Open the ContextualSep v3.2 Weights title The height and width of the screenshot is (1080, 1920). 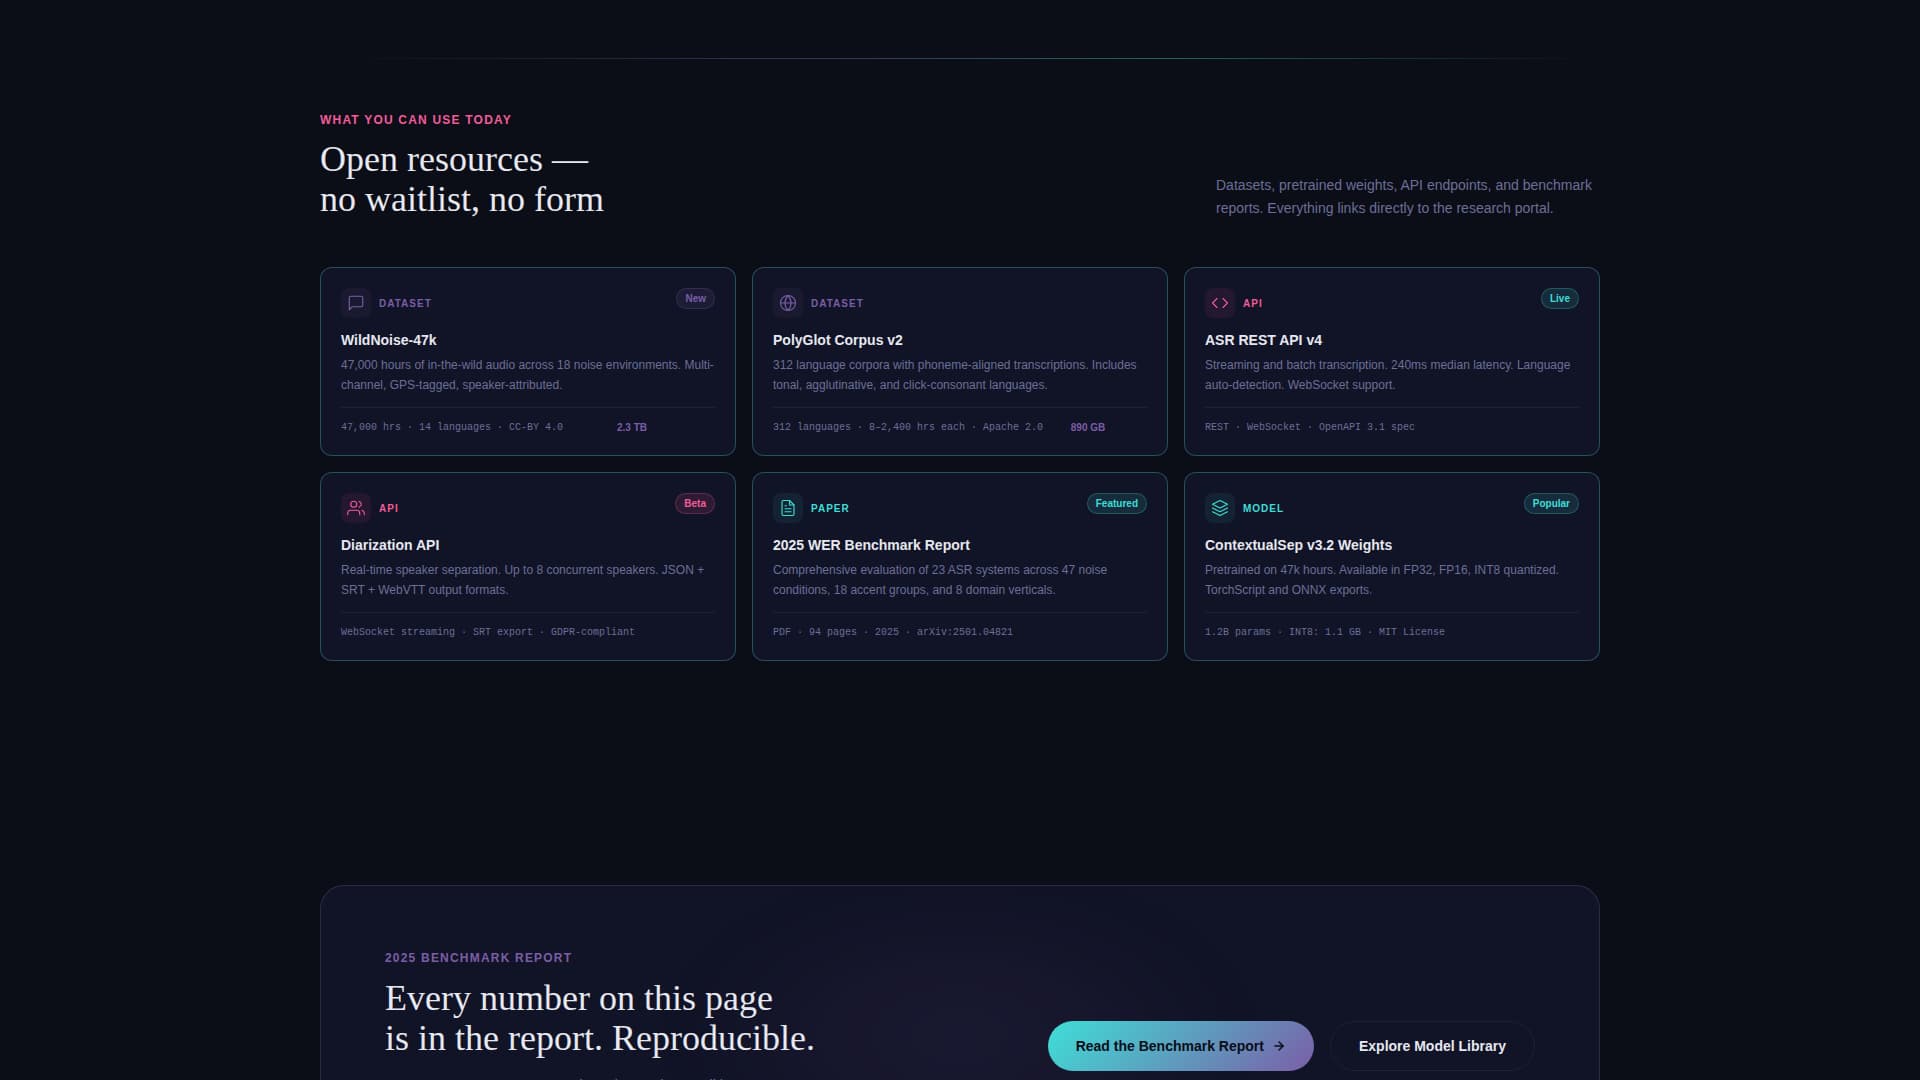pyautogui.click(x=1298, y=545)
